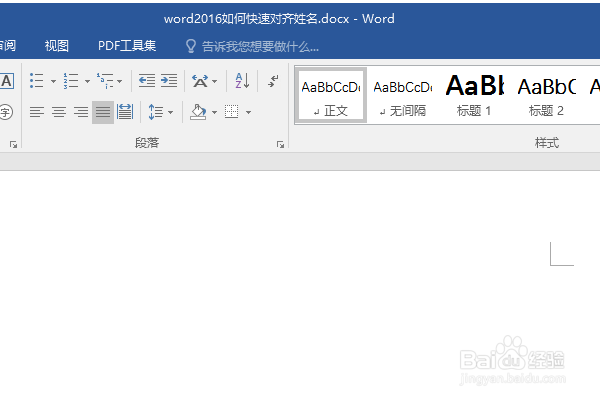Viewport: 600px width, 400px height.
Task: Click the multilevel list icon
Action: 105,81
